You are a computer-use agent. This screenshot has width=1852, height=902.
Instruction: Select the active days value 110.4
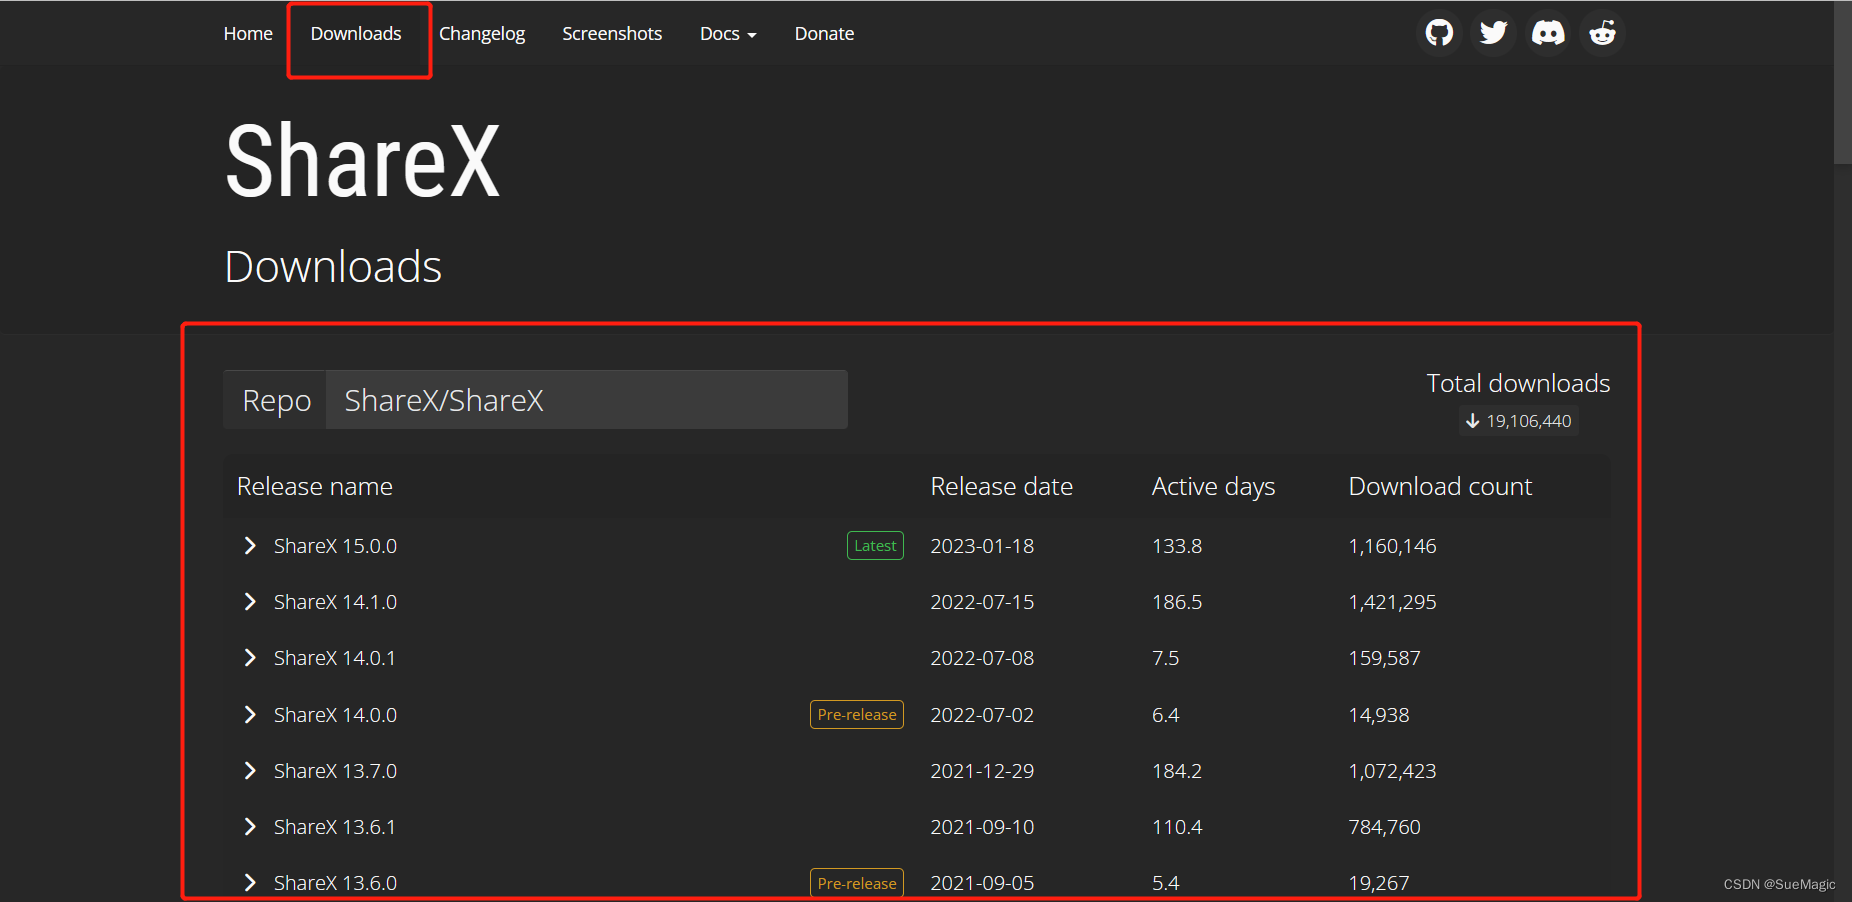tap(1177, 827)
